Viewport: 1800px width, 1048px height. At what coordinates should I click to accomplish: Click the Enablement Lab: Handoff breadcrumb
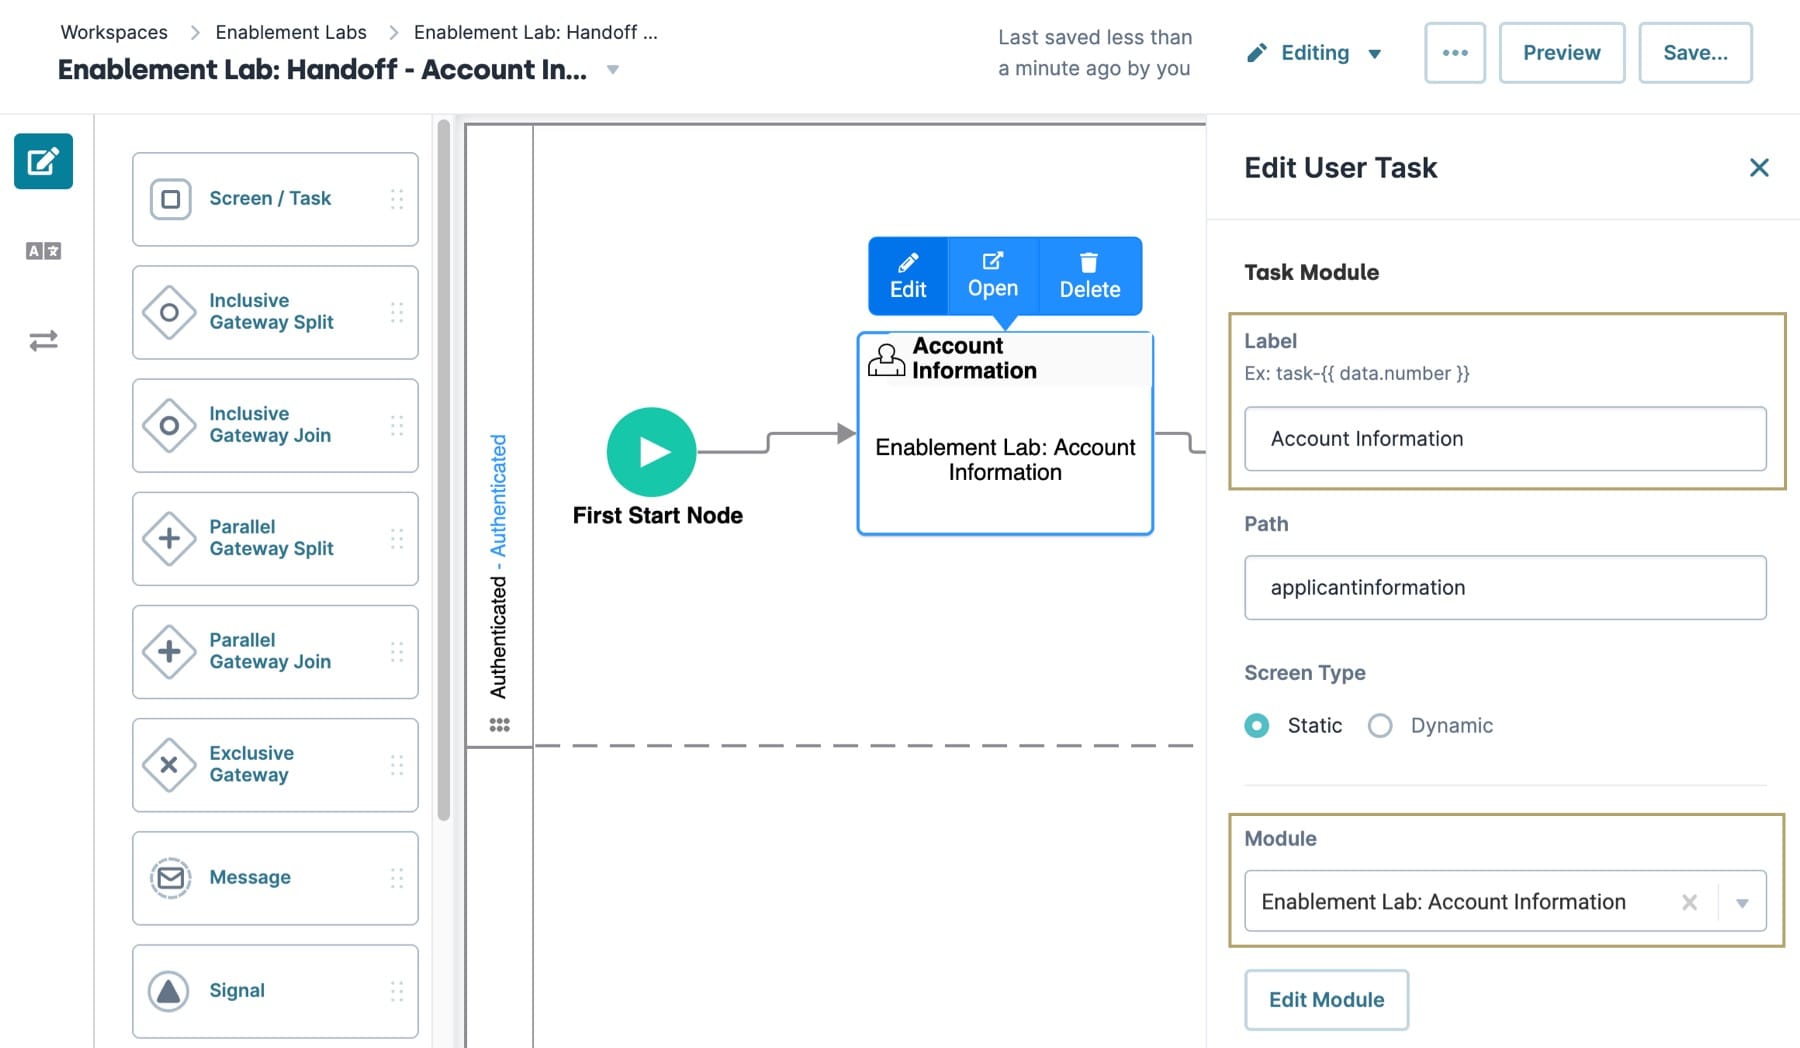pos(536,32)
